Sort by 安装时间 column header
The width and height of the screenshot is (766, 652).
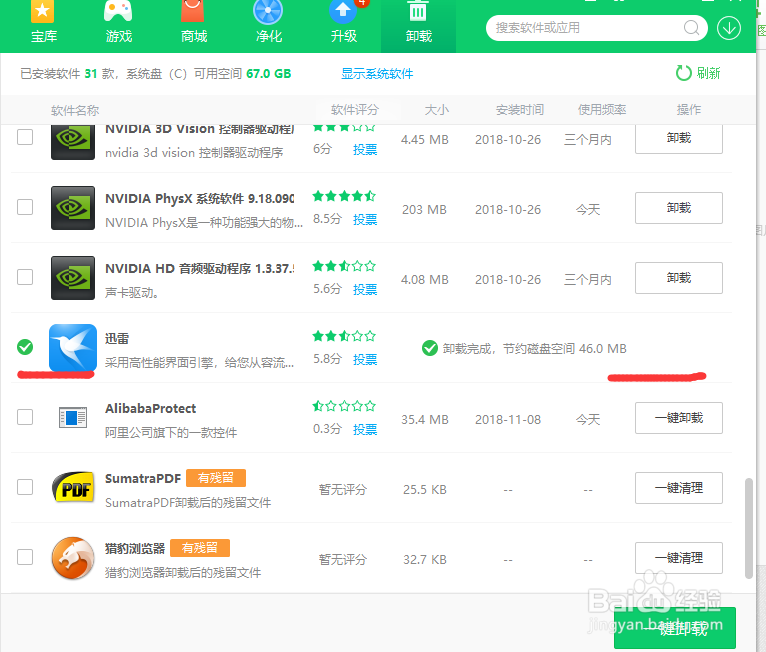(520, 110)
